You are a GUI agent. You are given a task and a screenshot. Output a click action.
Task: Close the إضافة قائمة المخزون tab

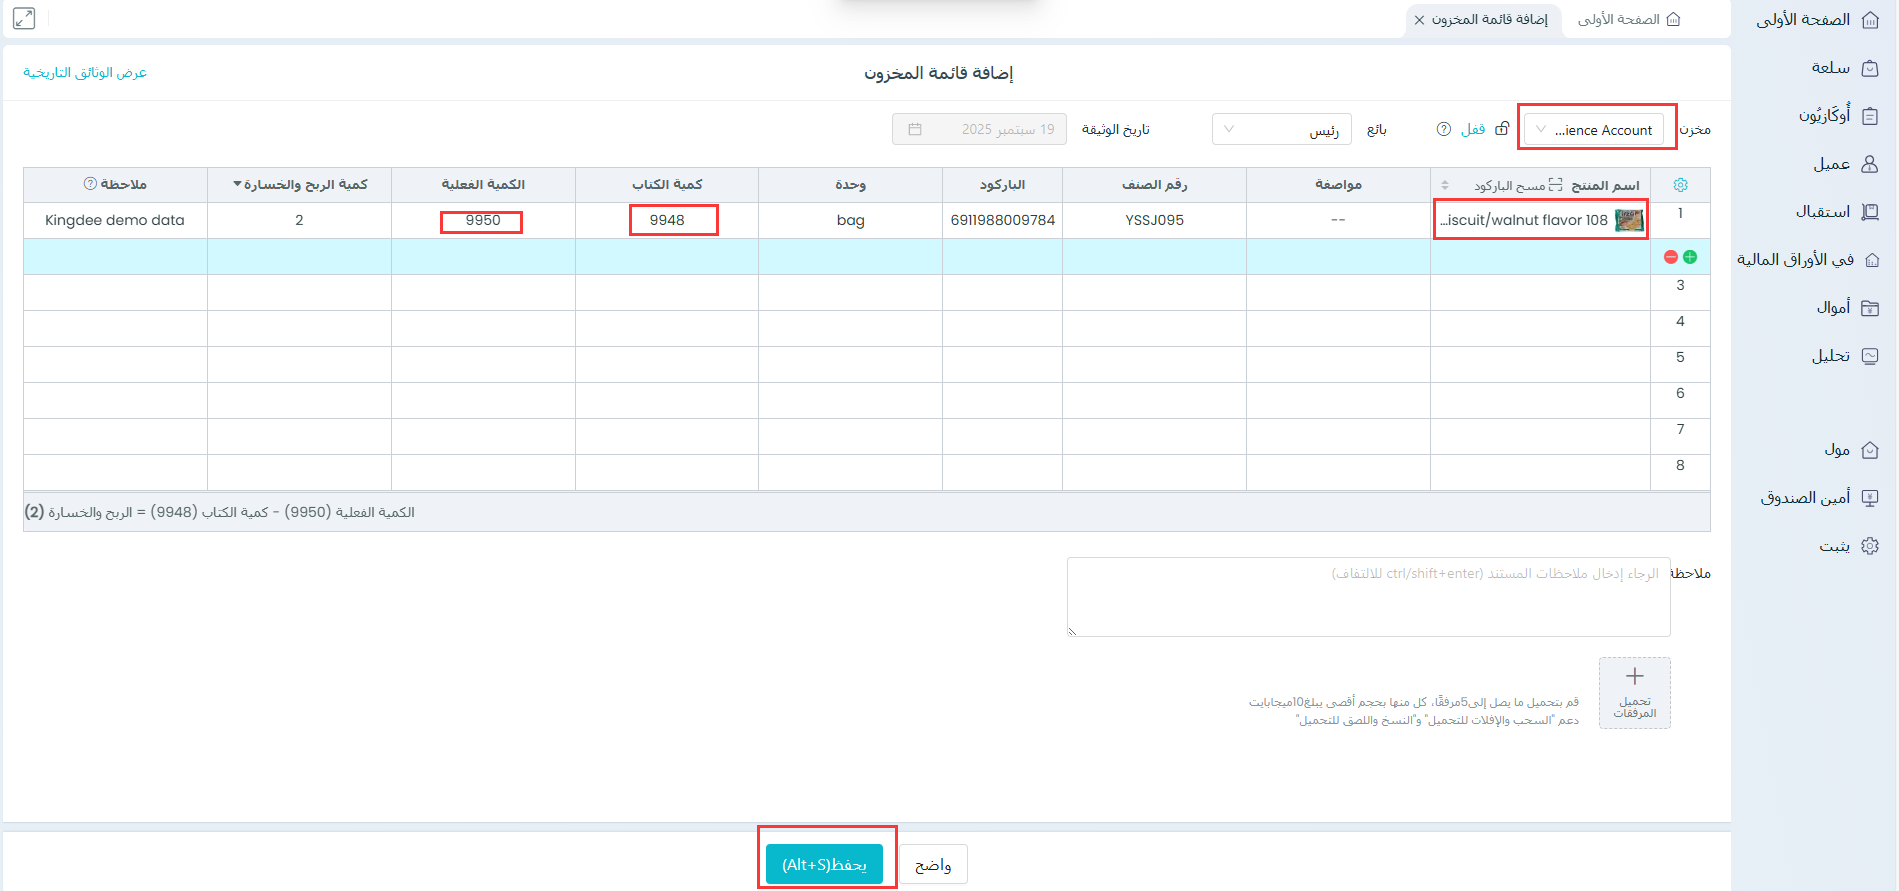(x=1419, y=20)
